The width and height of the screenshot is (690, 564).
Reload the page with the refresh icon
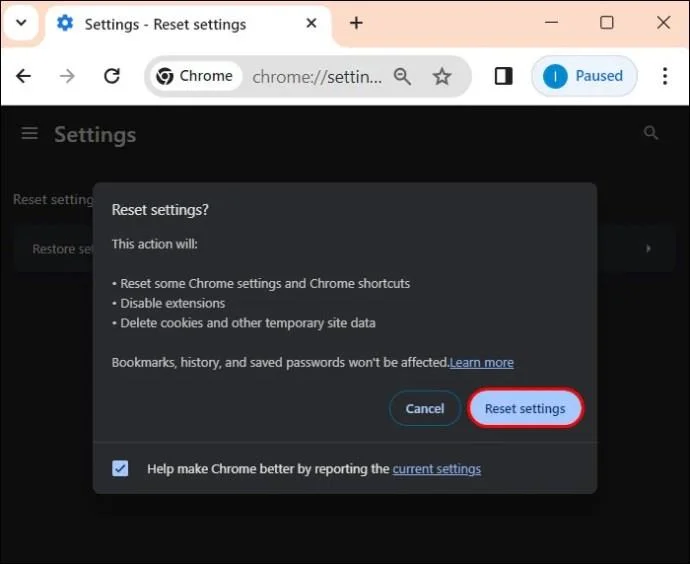click(x=112, y=76)
